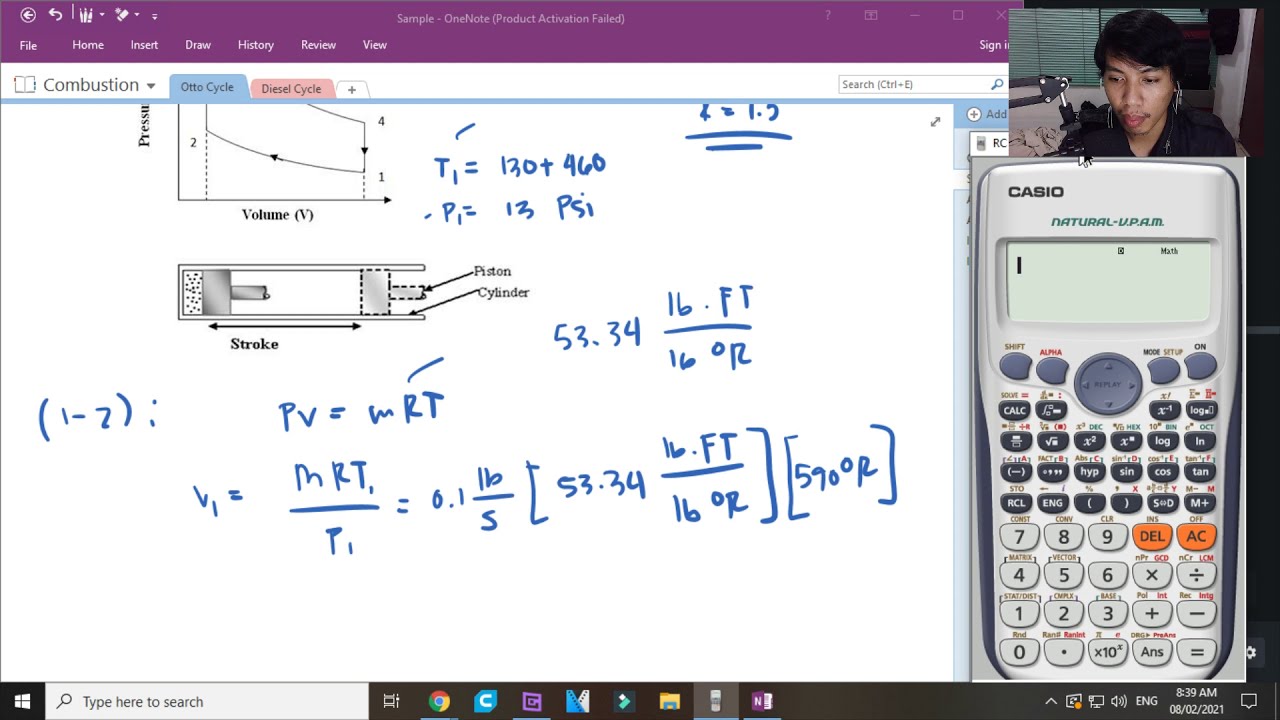The image size is (1280, 720).
Task: Click the search magnifier icon
Action: 997,84
